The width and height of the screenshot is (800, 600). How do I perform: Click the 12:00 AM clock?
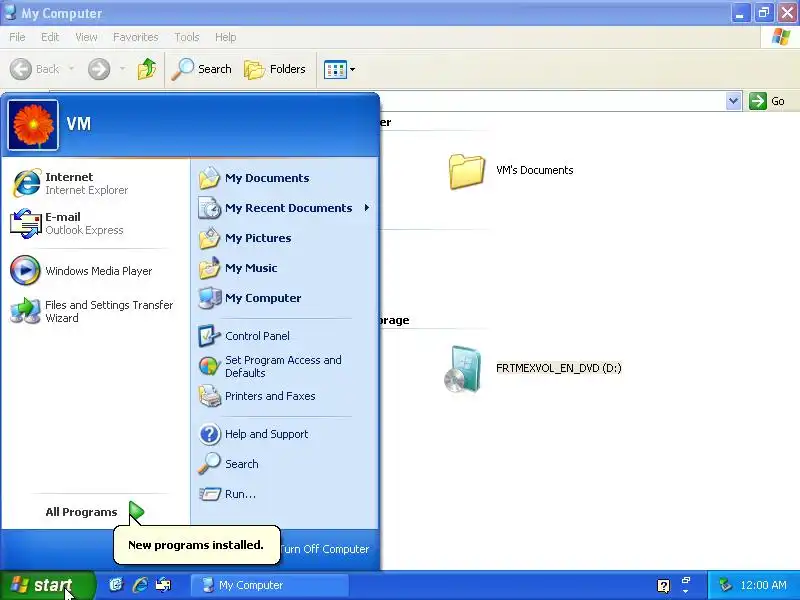pyautogui.click(x=763, y=585)
